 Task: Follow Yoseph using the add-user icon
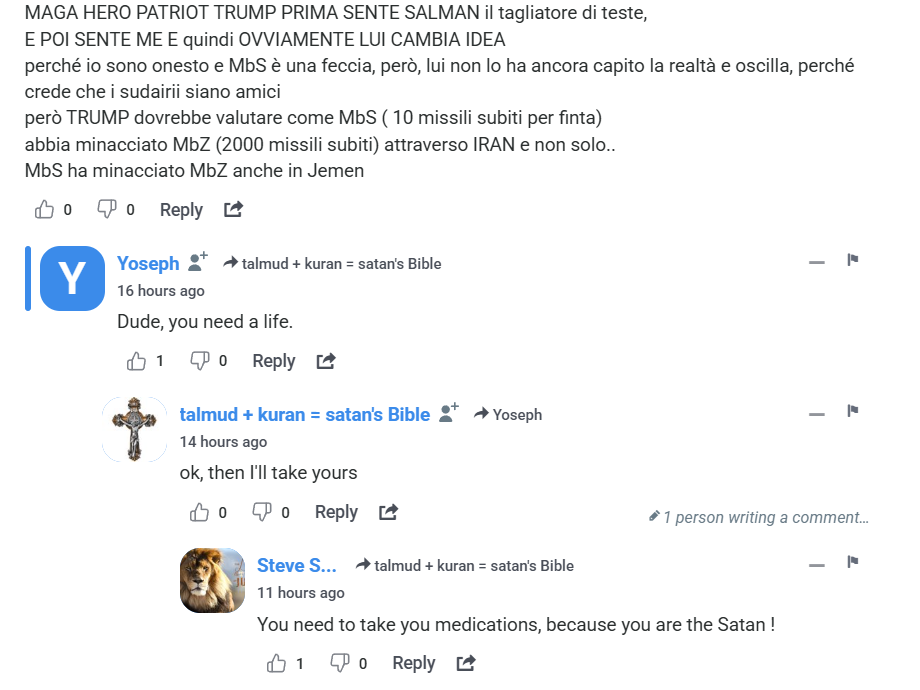pos(198,262)
